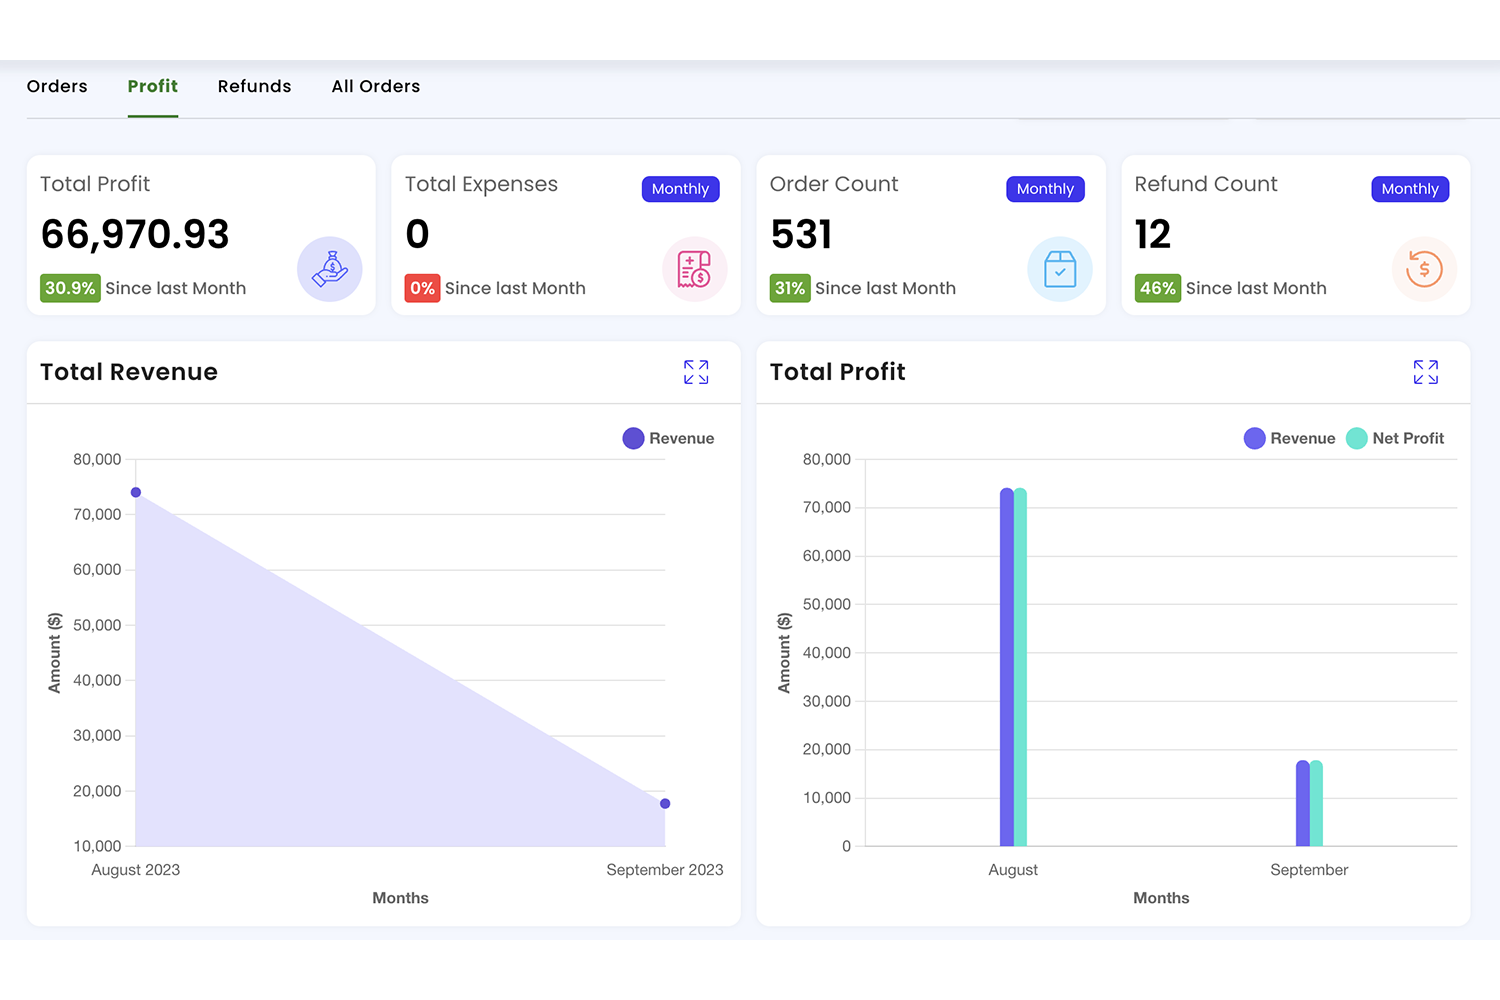The width and height of the screenshot is (1500, 1000).
Task: Expand the Total Revenue chart to fullscreen
Action: [x=696, y=372]
